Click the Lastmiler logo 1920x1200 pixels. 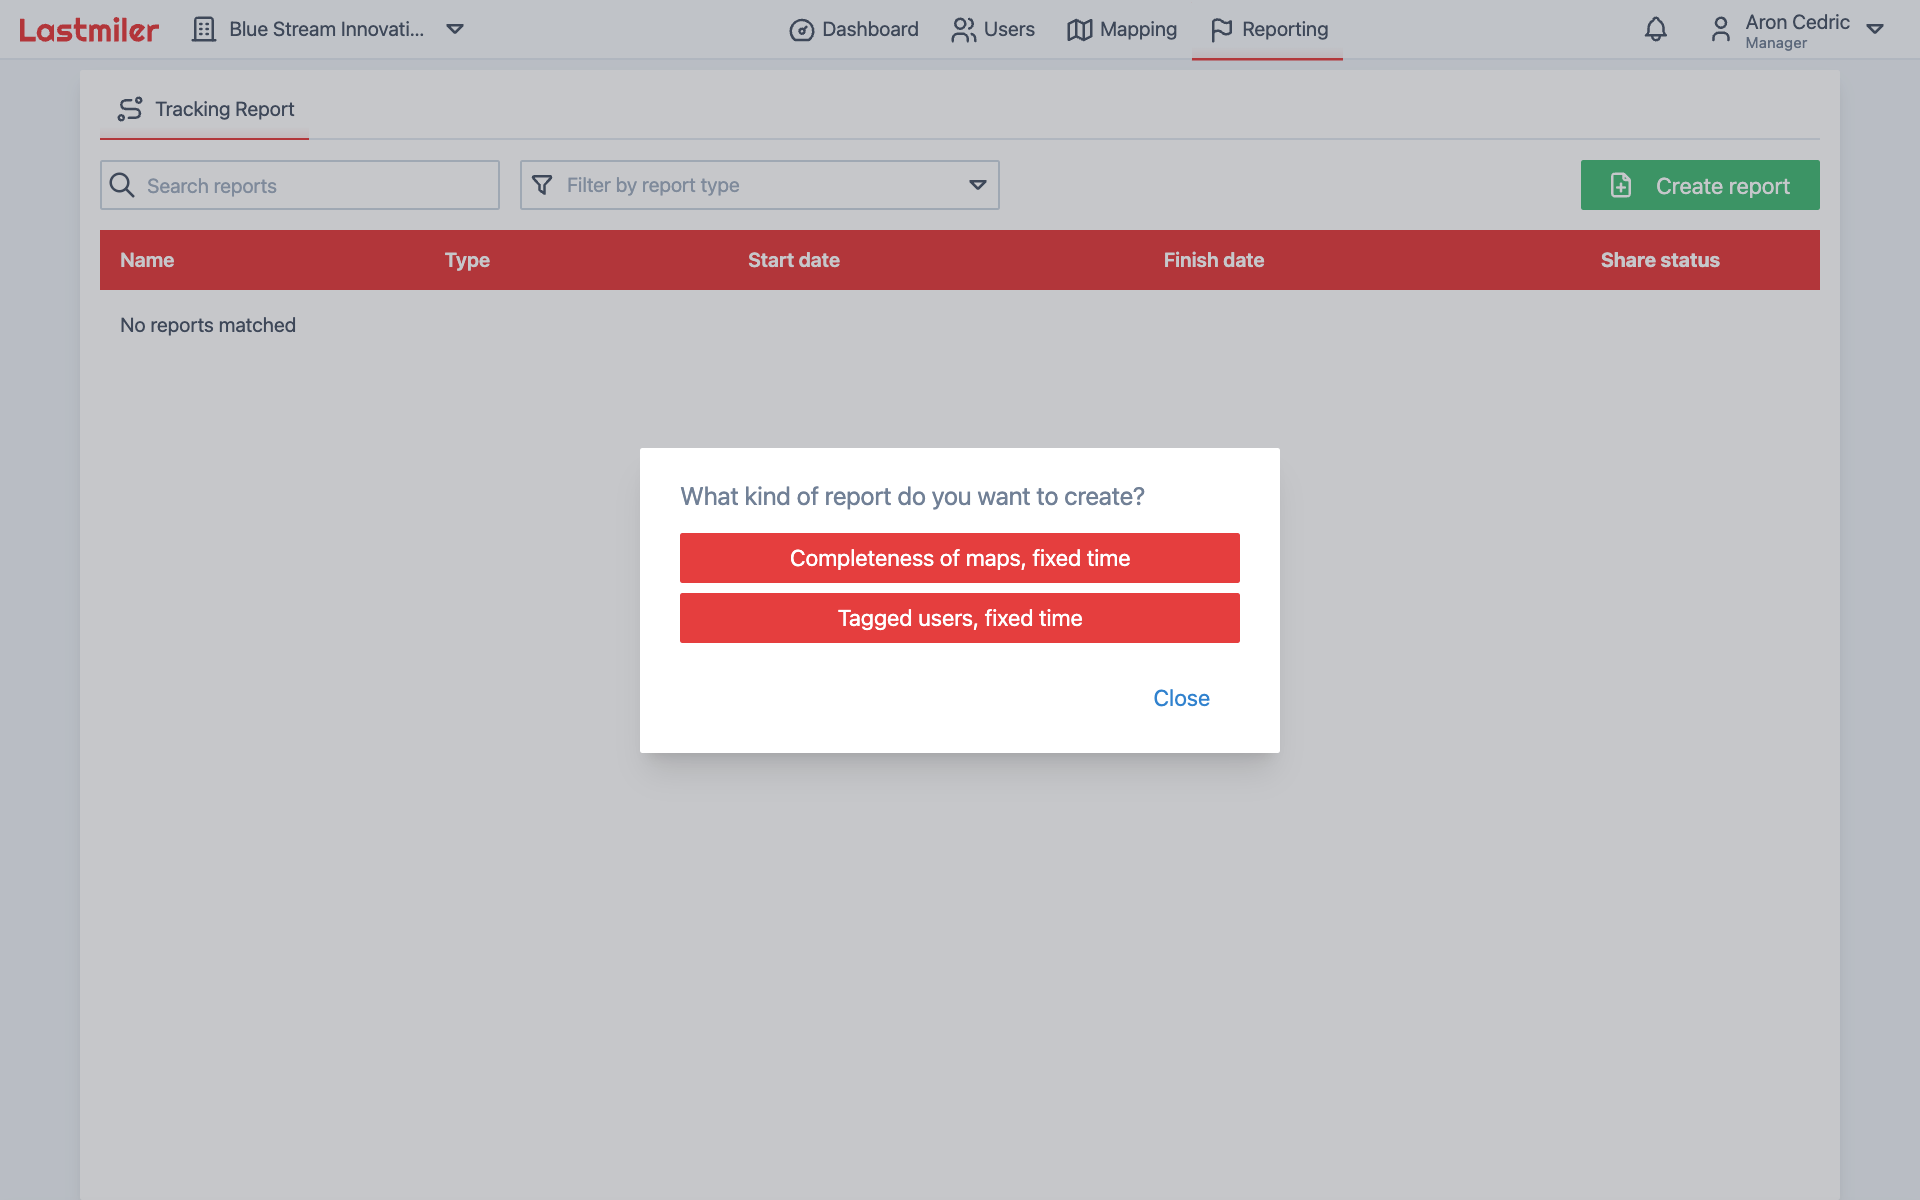pyautogui.click(x=89, y=30)
